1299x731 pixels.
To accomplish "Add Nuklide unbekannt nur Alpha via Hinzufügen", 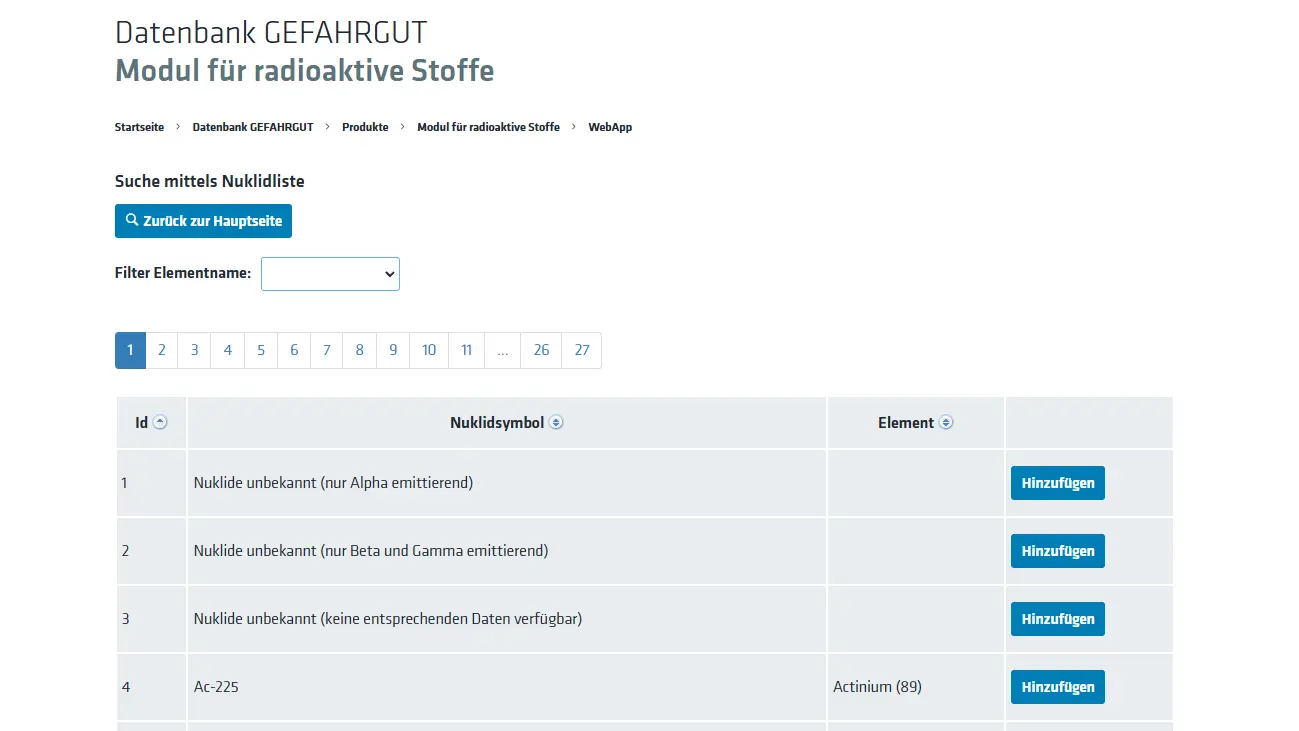I will coord(1057,483).
